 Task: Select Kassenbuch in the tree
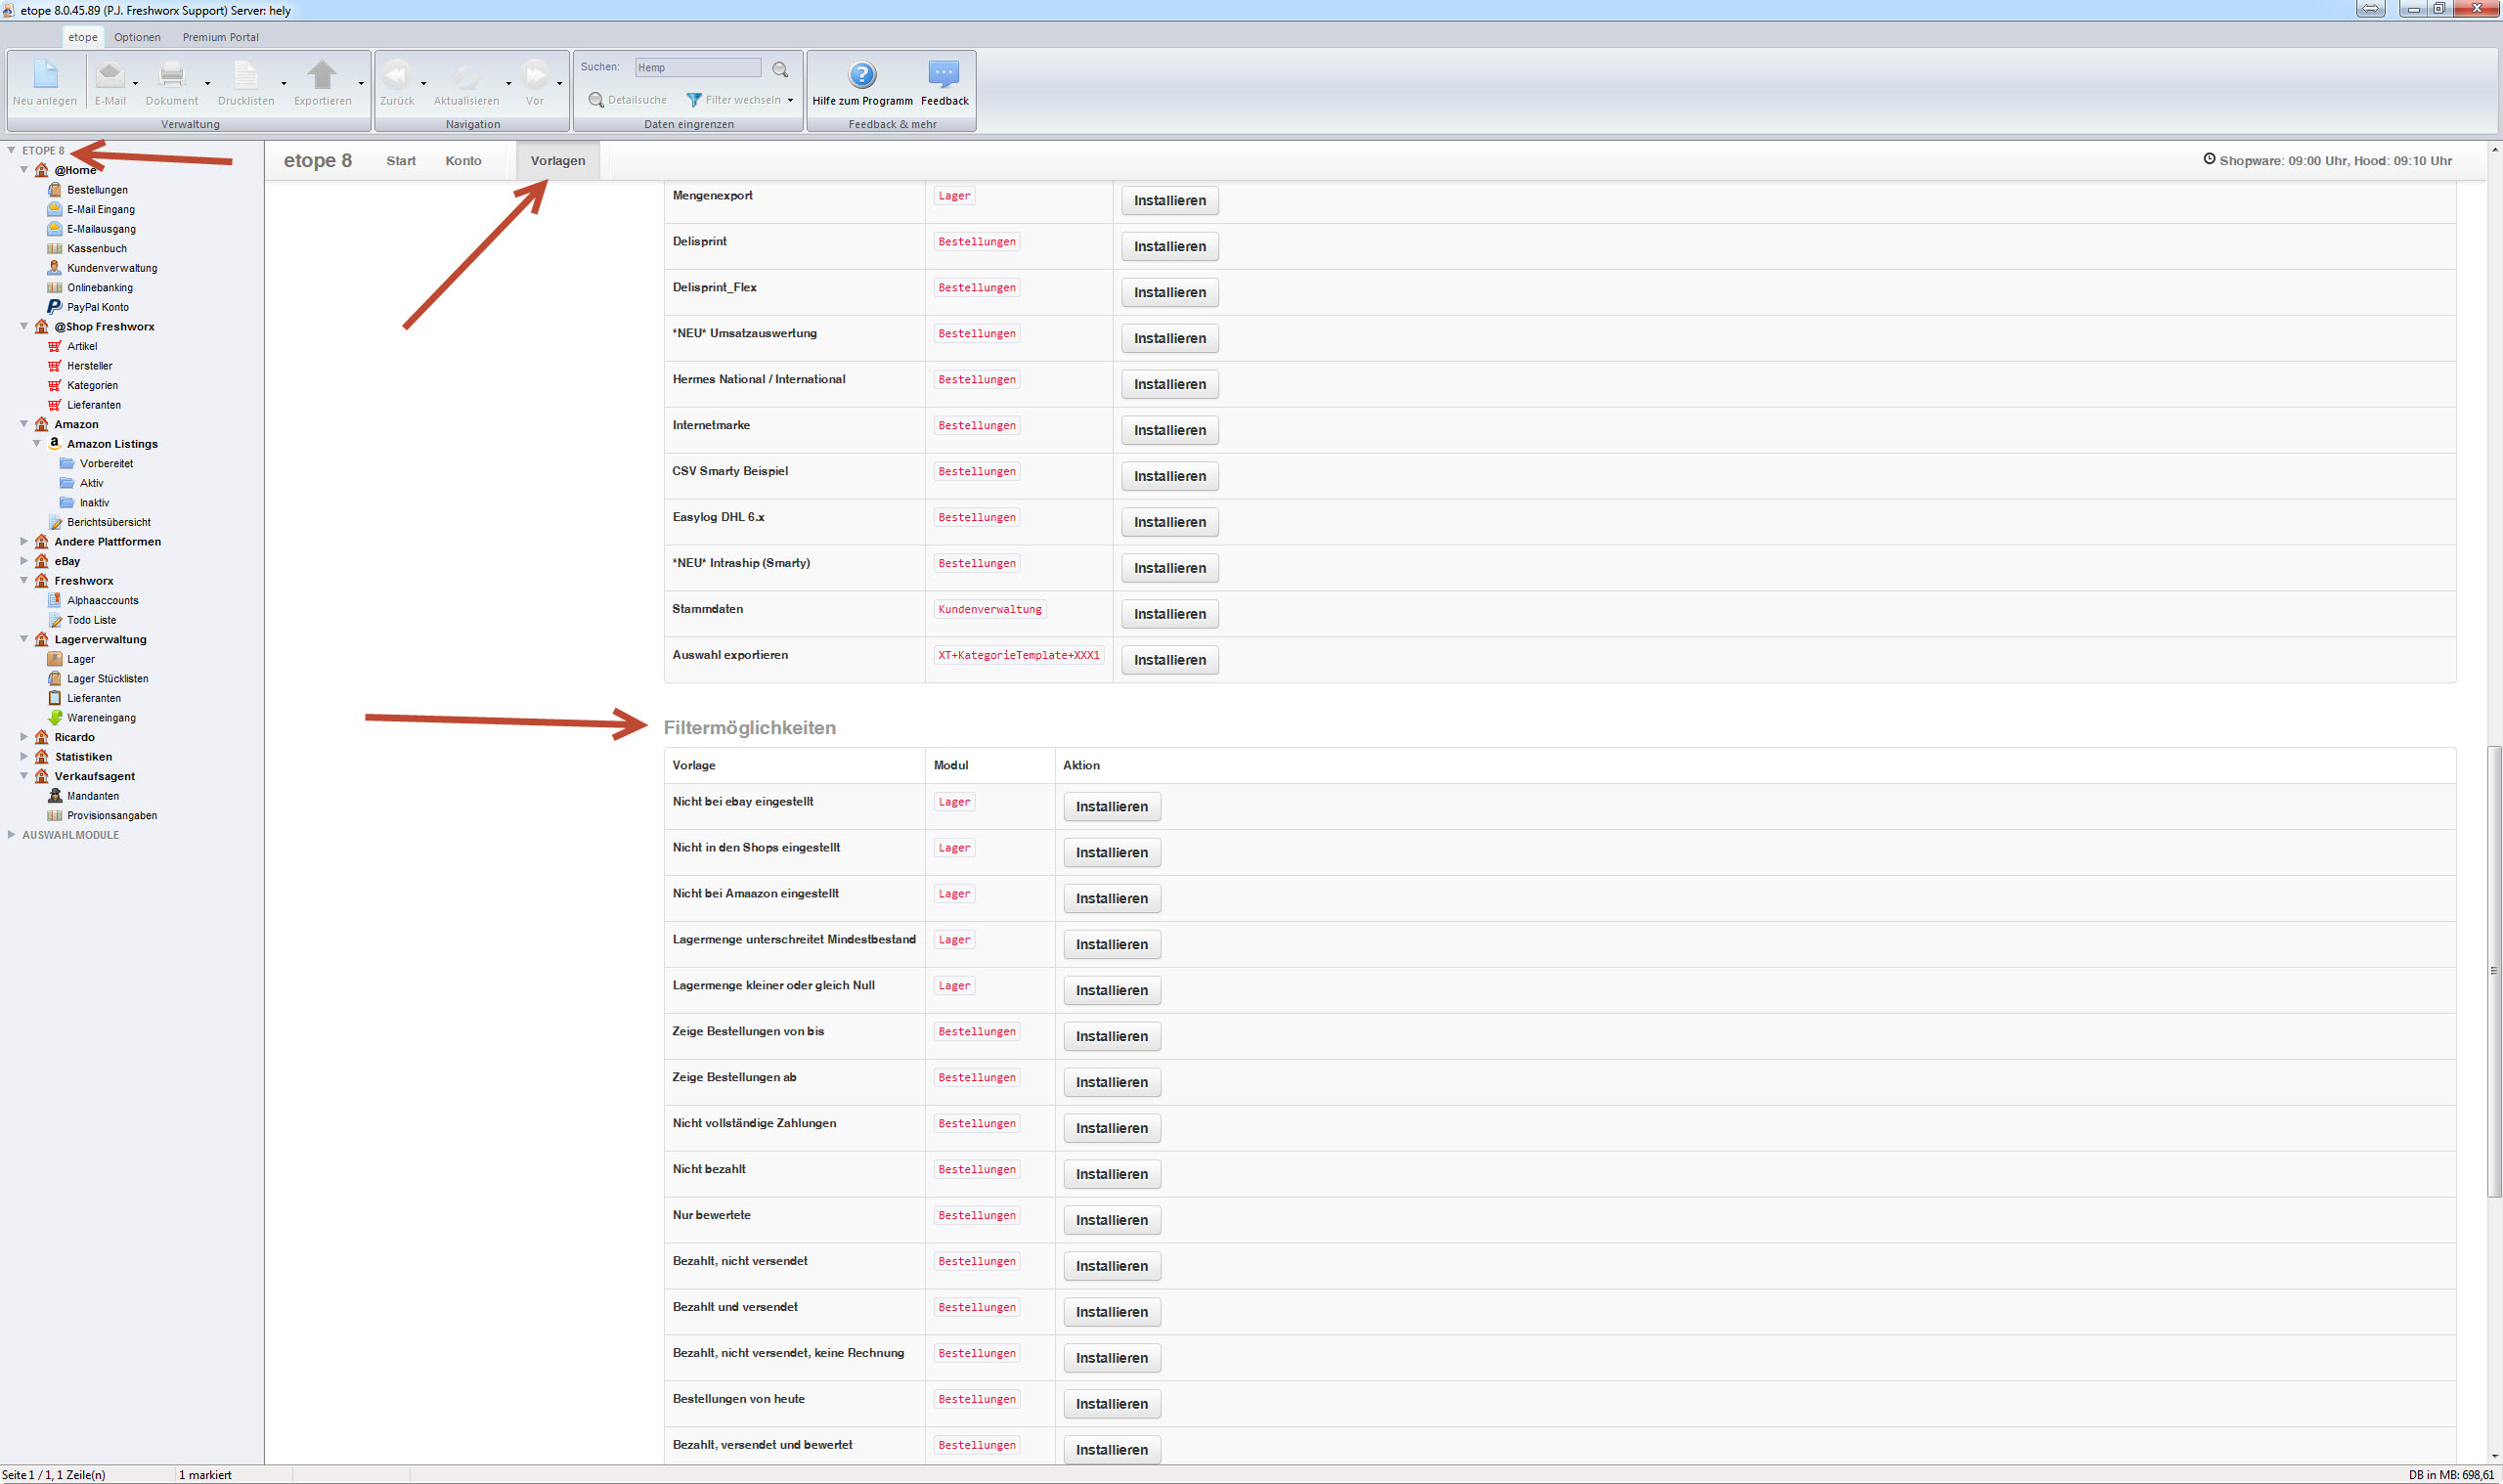click(96, 248)
